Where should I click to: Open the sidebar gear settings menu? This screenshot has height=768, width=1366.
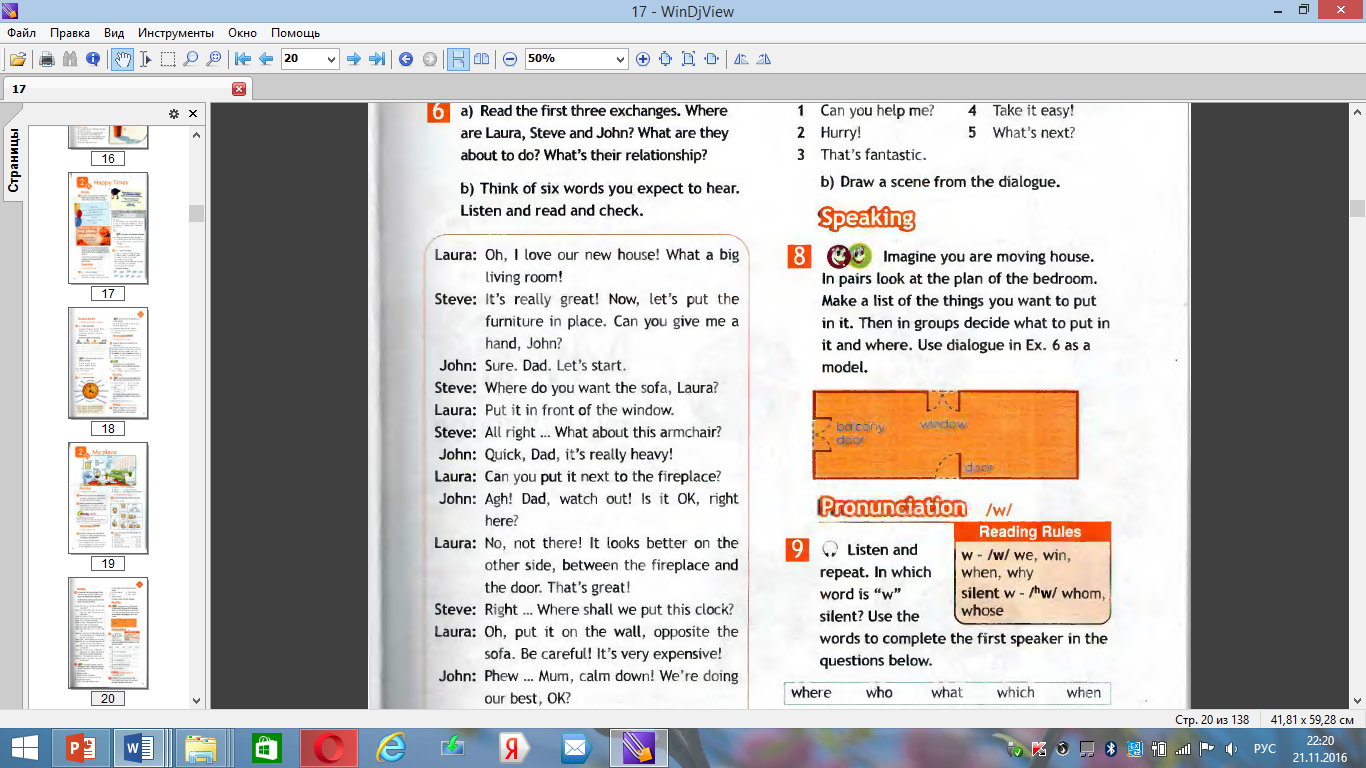[x=173, y=114]
